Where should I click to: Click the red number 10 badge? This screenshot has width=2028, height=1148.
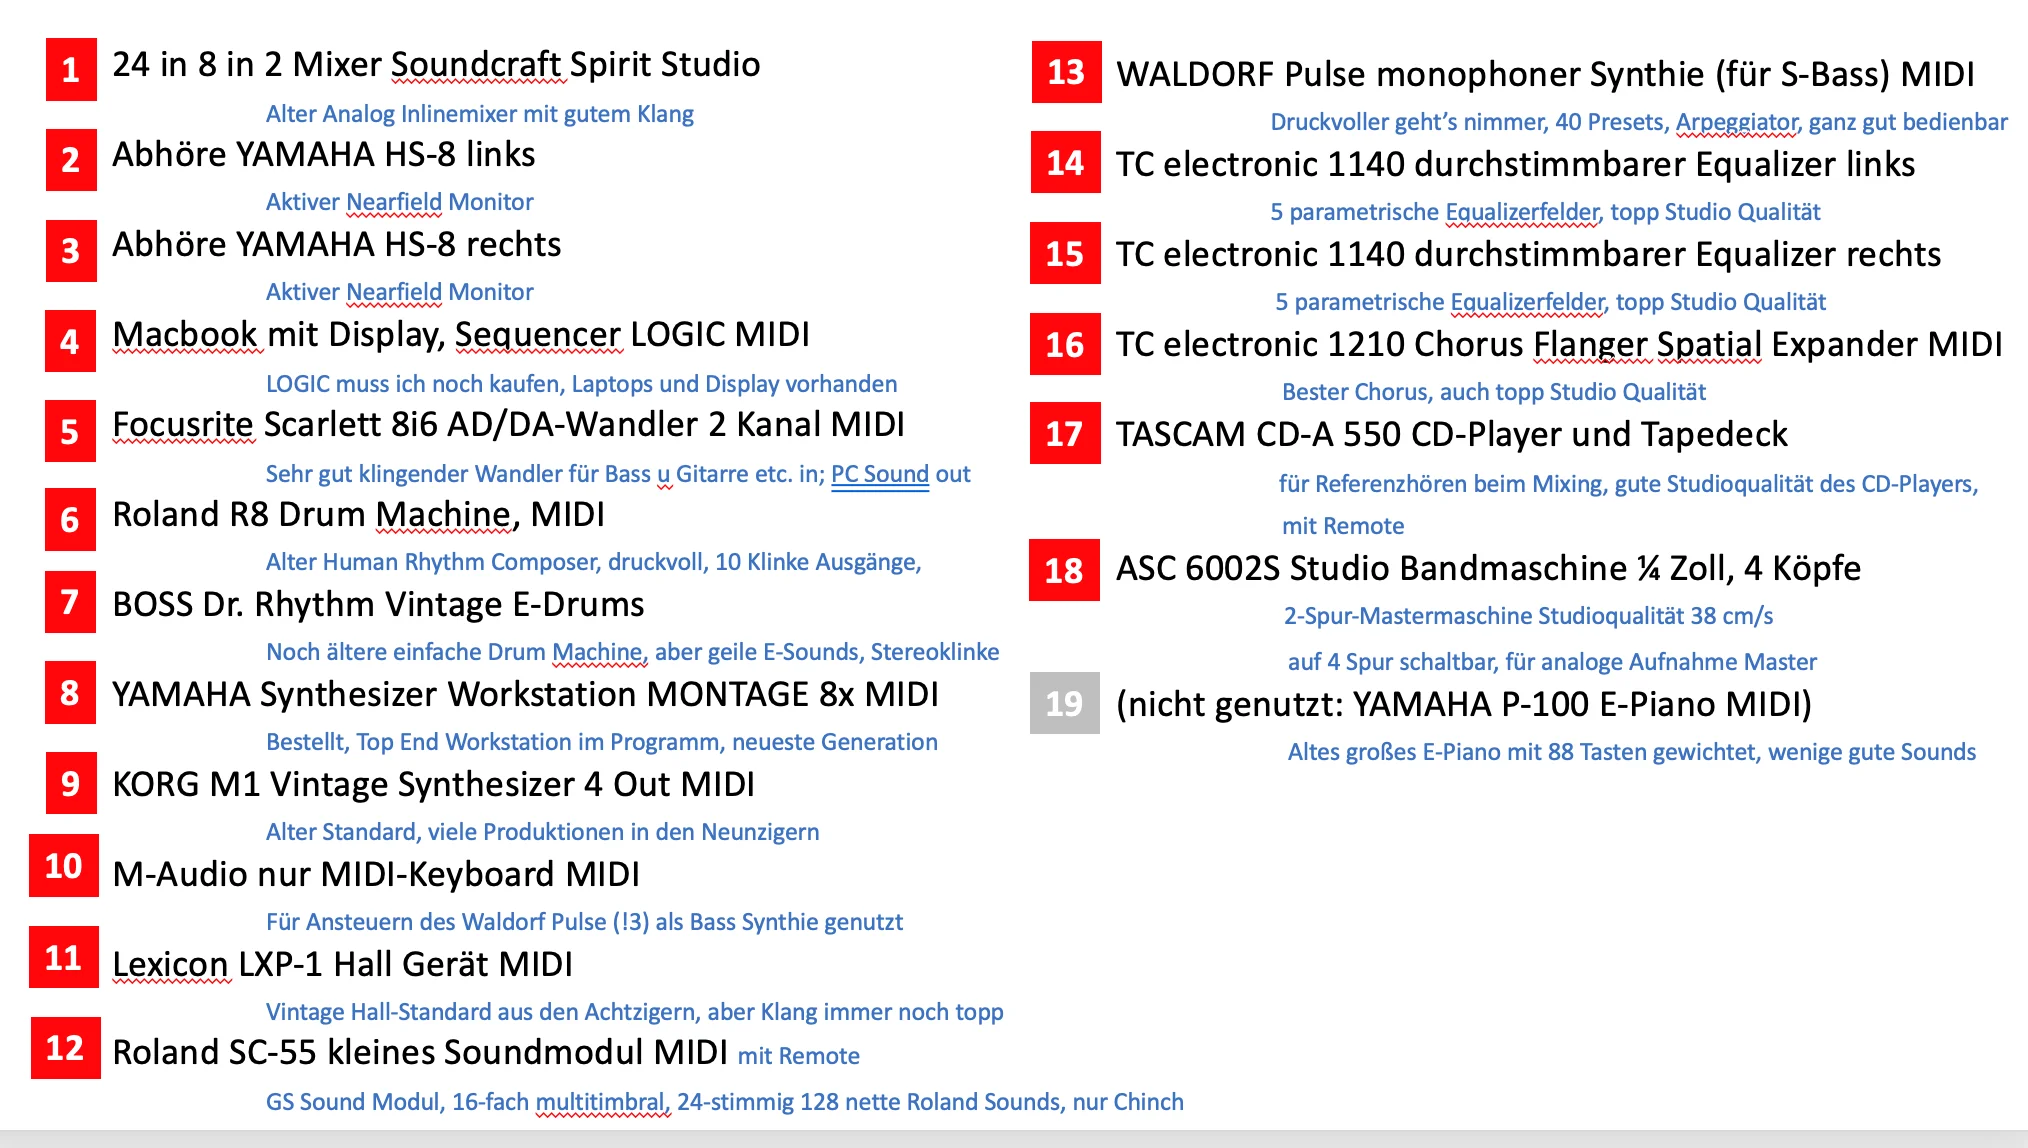(x=64, y=866)
